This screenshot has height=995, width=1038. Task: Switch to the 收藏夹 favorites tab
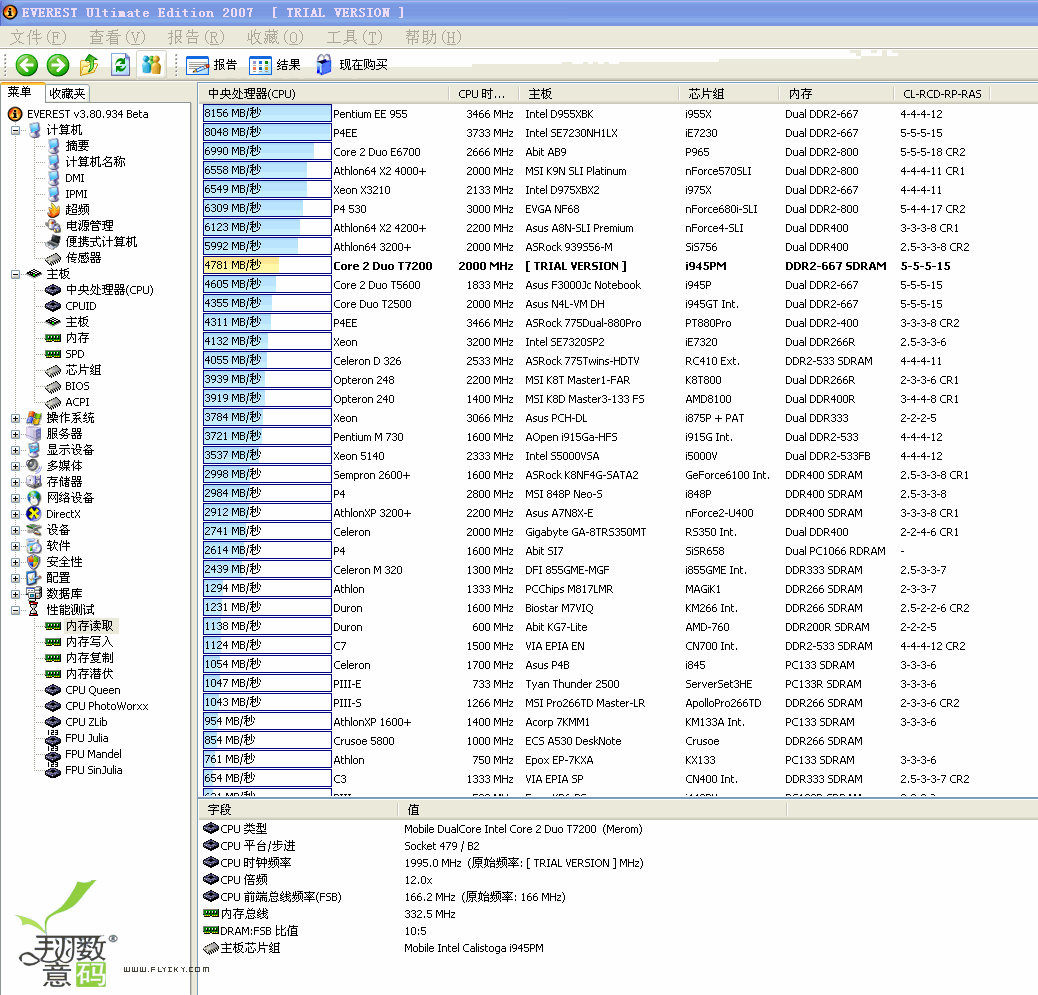click(68, 93)
